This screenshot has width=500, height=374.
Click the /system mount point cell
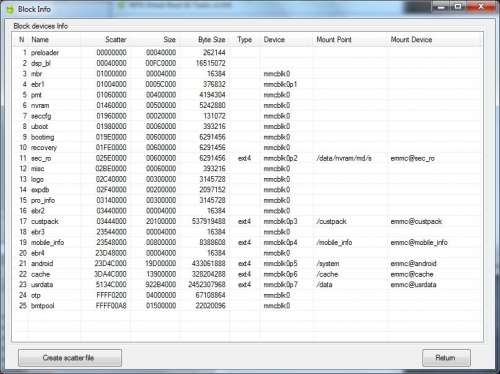coord(328,264)
